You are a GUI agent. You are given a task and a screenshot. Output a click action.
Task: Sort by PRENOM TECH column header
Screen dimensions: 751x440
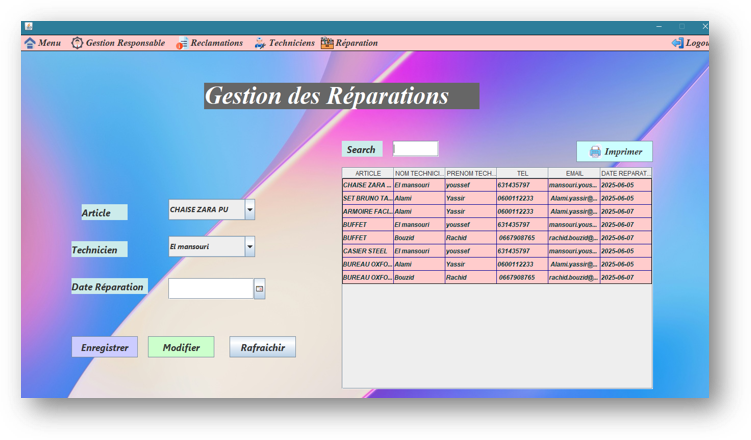tap(471, 173)
